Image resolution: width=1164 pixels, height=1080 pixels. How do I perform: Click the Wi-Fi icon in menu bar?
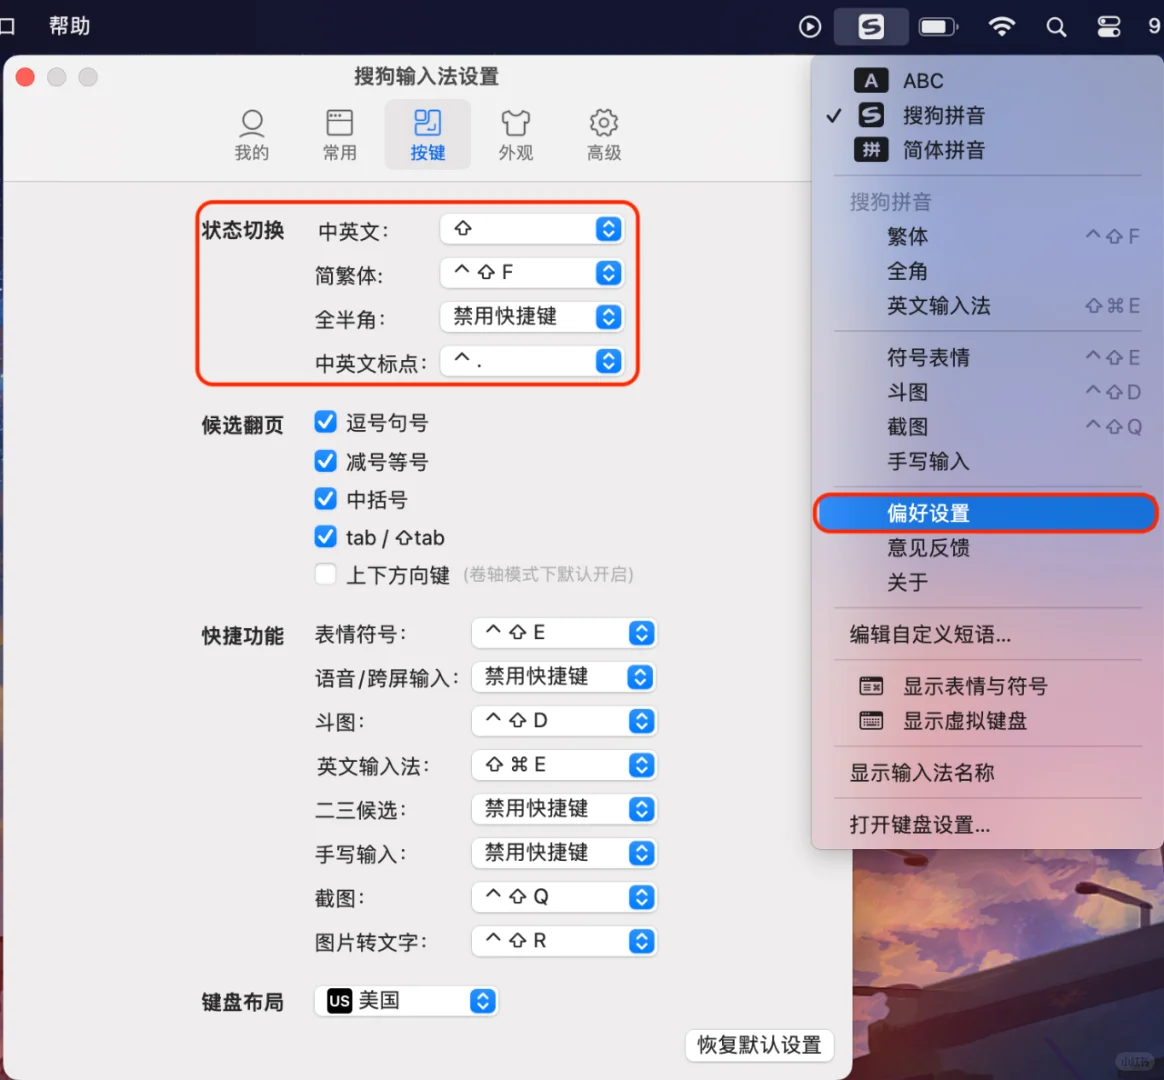point(1002,27)
